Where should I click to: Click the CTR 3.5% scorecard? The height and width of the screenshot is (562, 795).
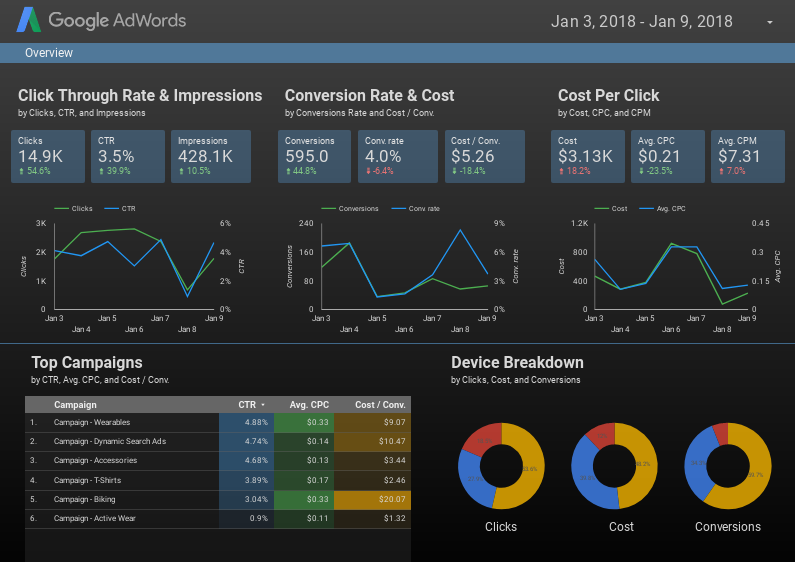128,156
